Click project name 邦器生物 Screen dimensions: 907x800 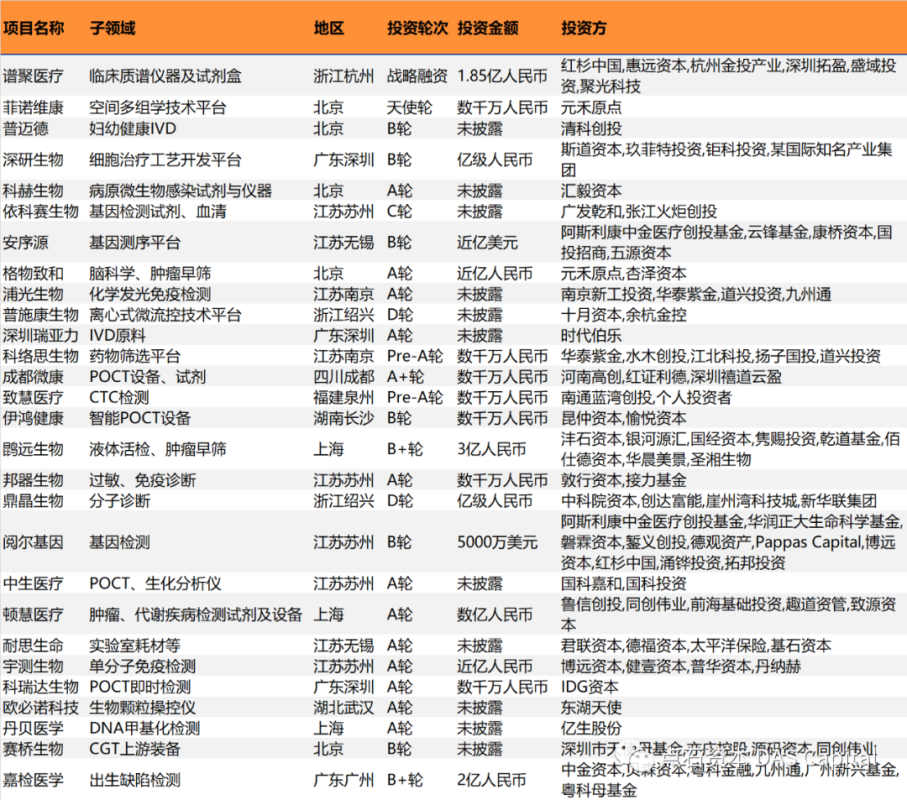(33, 481)
